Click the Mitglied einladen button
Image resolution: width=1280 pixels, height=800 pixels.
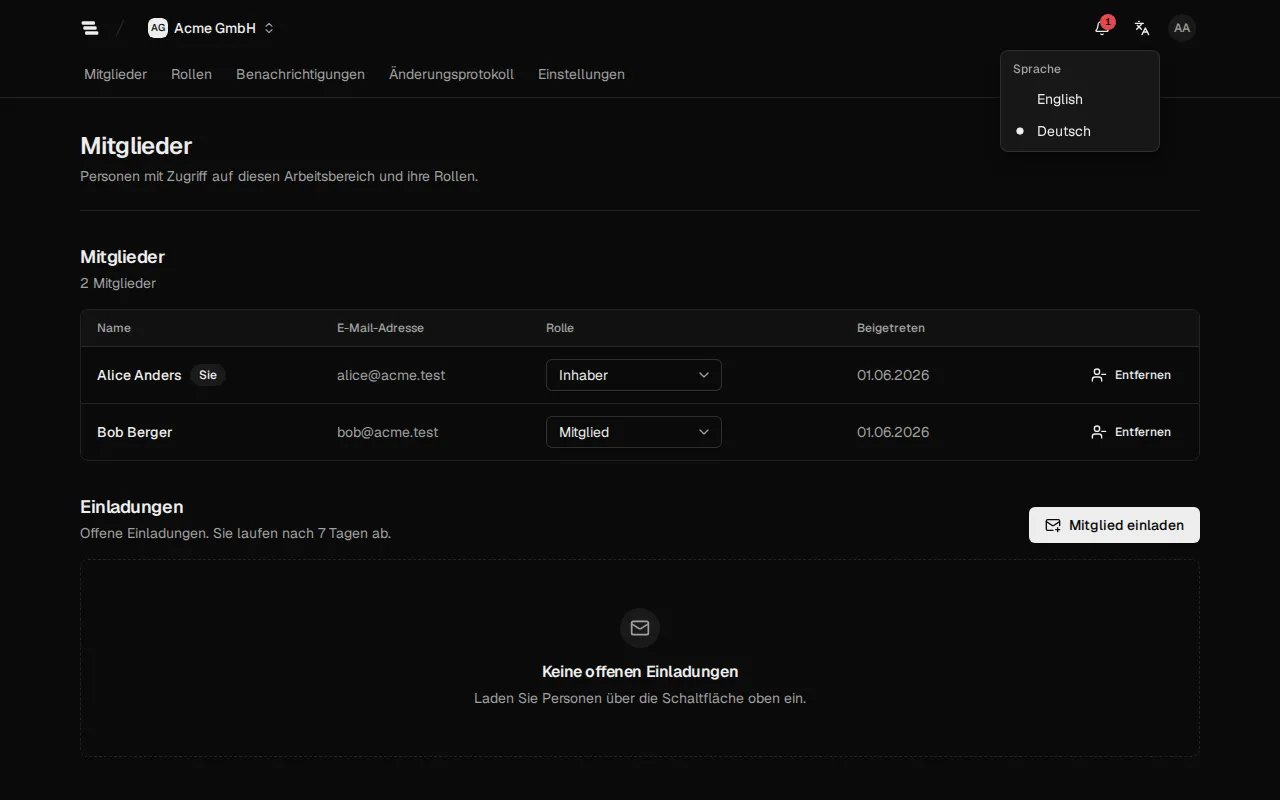click(x=1114, y=525)
